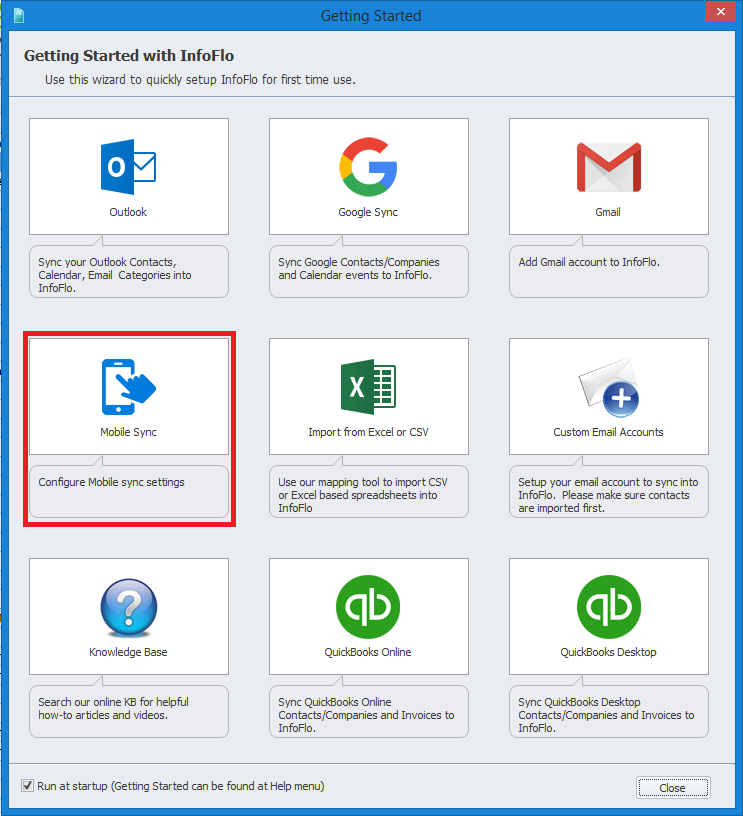This screenshot has width=743, height=816.
Task: Open the Gmail envelope icon
Action: [608, 167]
